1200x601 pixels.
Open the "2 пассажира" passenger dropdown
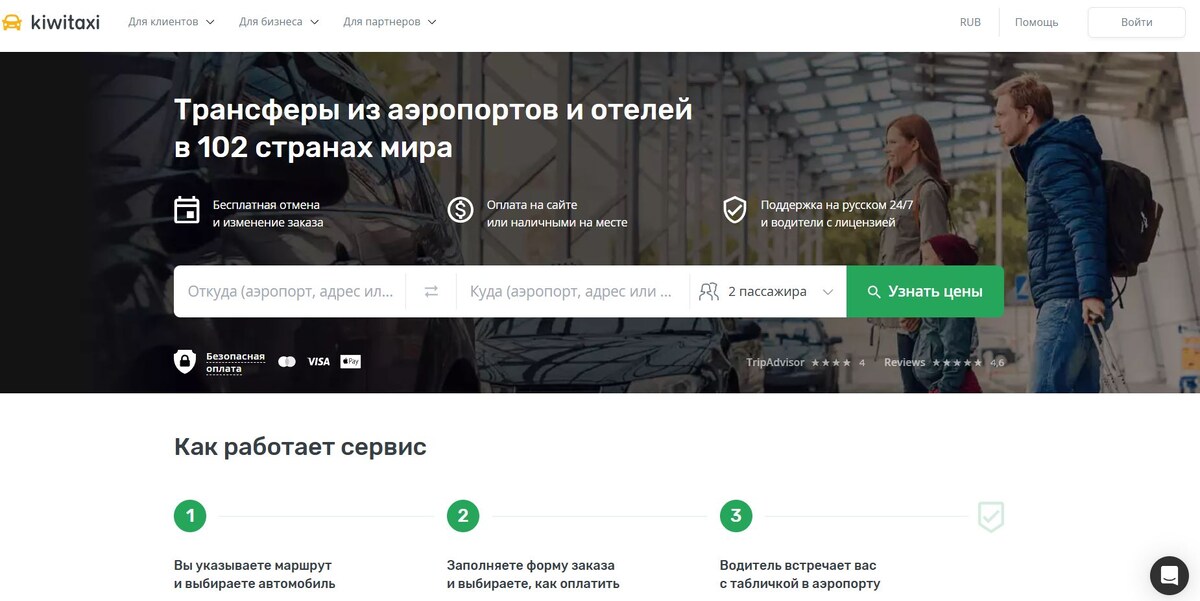768,291
